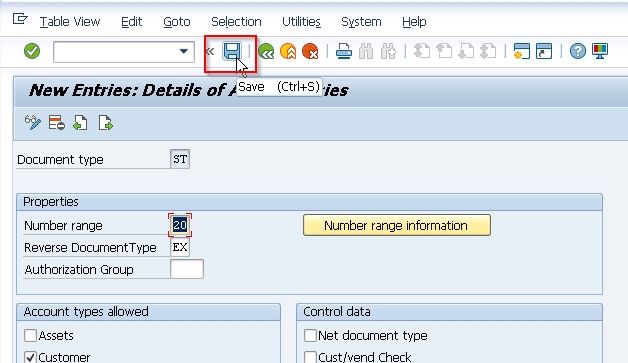Exit with the yellow up-arrow icon

tap(288, 52)
